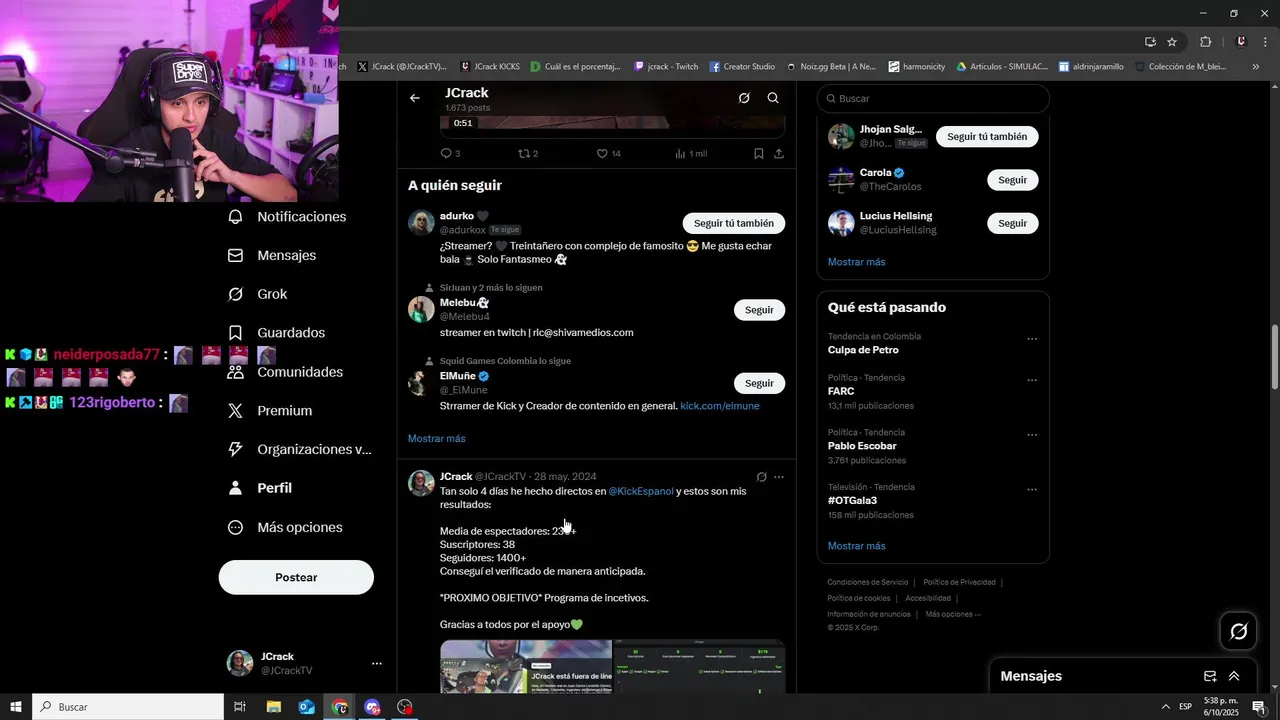
Task: Open Comunidades in the sidebar
Action: click(285, 372)
